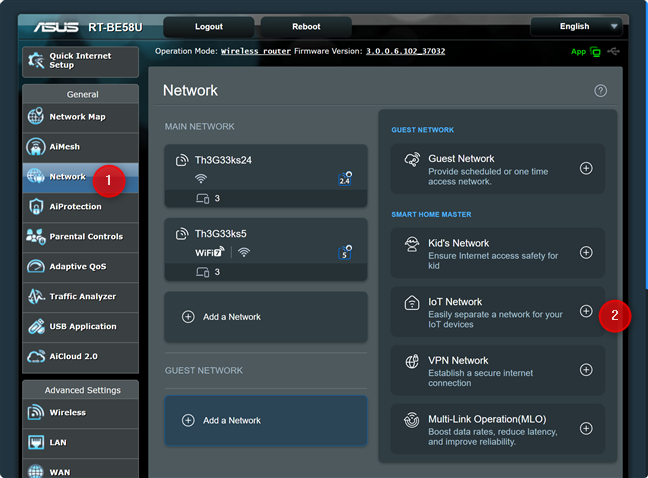Screen dimensions: 648x478
Task: Click 2.4 GHz band icon on Th3G33ks24
Action: pos(345,178)
